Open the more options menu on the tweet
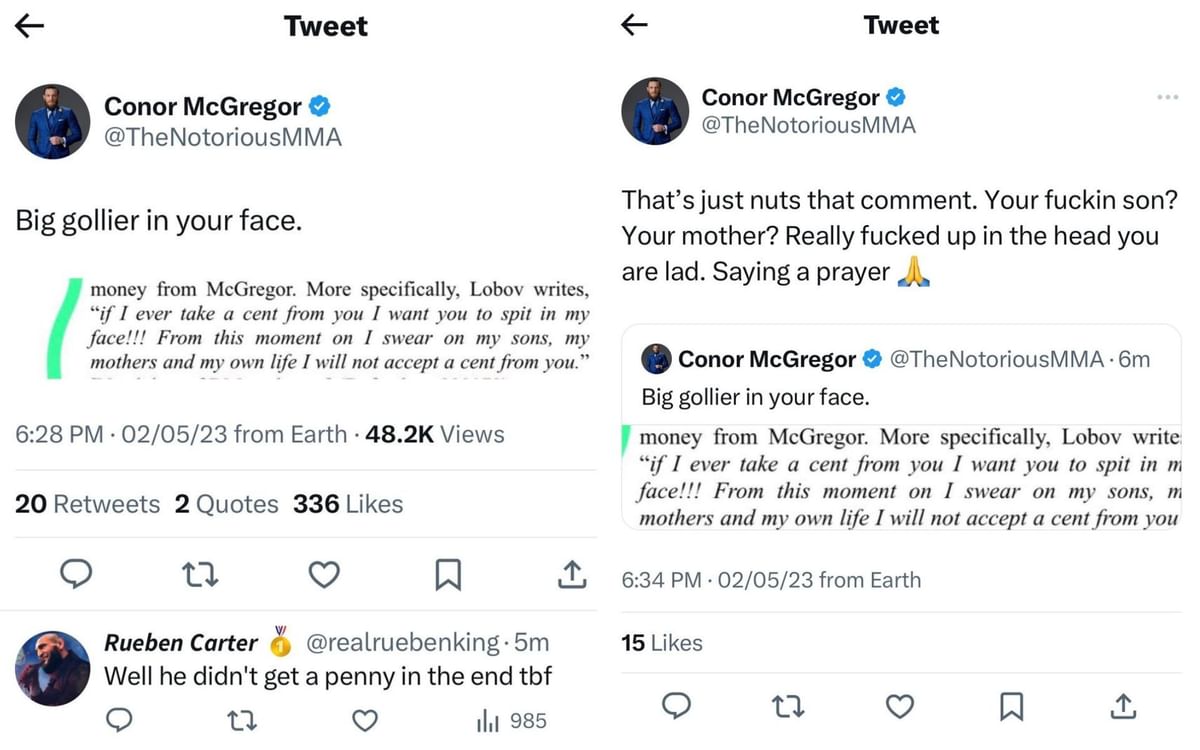The height and width of the screenshot is (750, 1200). click(1168, 96)
